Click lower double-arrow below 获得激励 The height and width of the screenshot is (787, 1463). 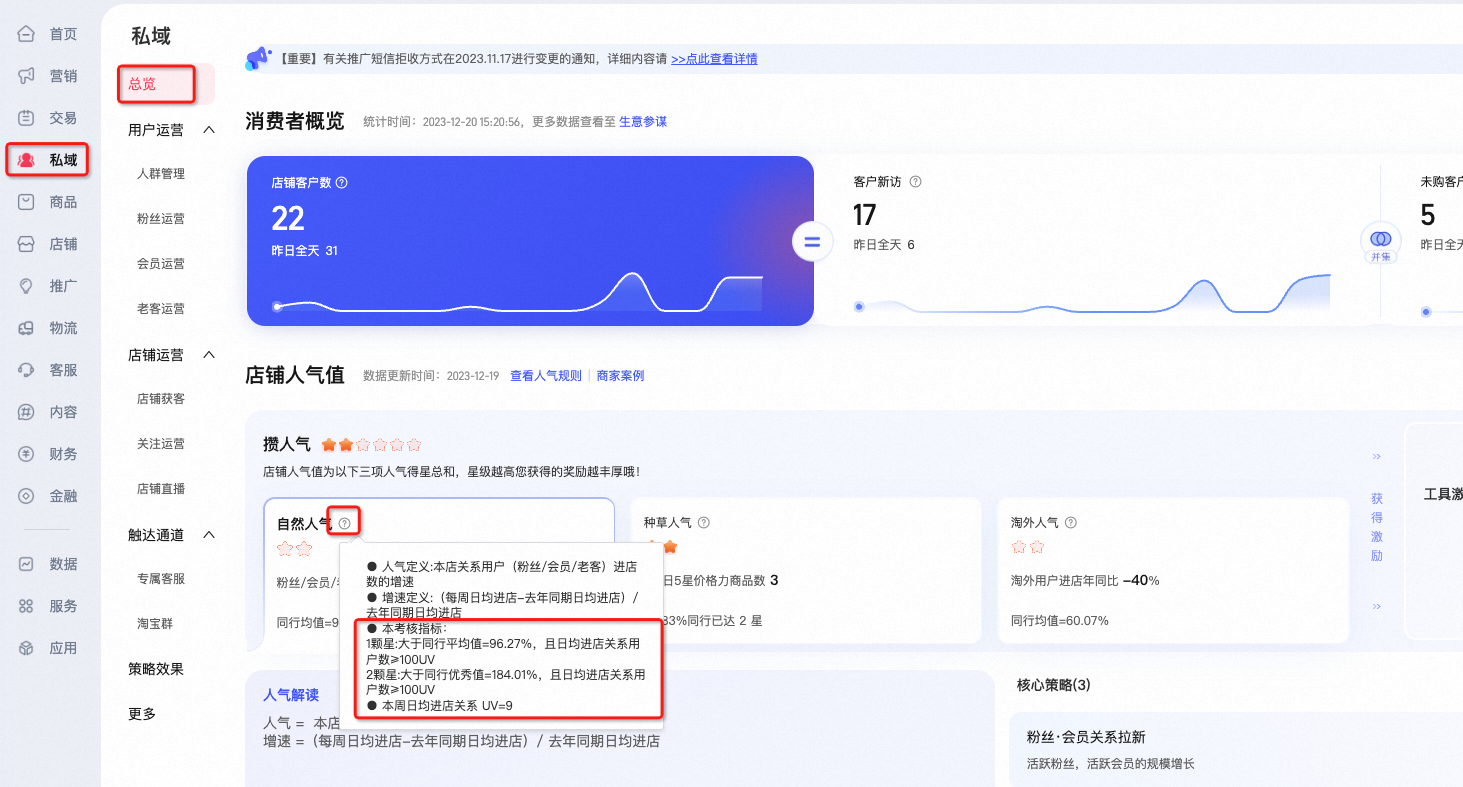1377,606
